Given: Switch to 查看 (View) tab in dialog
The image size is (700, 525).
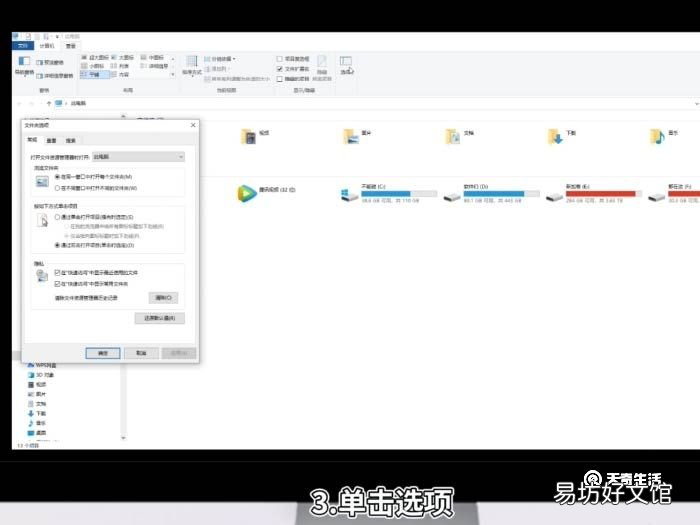Looking at the screenshot, I should tap(51, 141).
